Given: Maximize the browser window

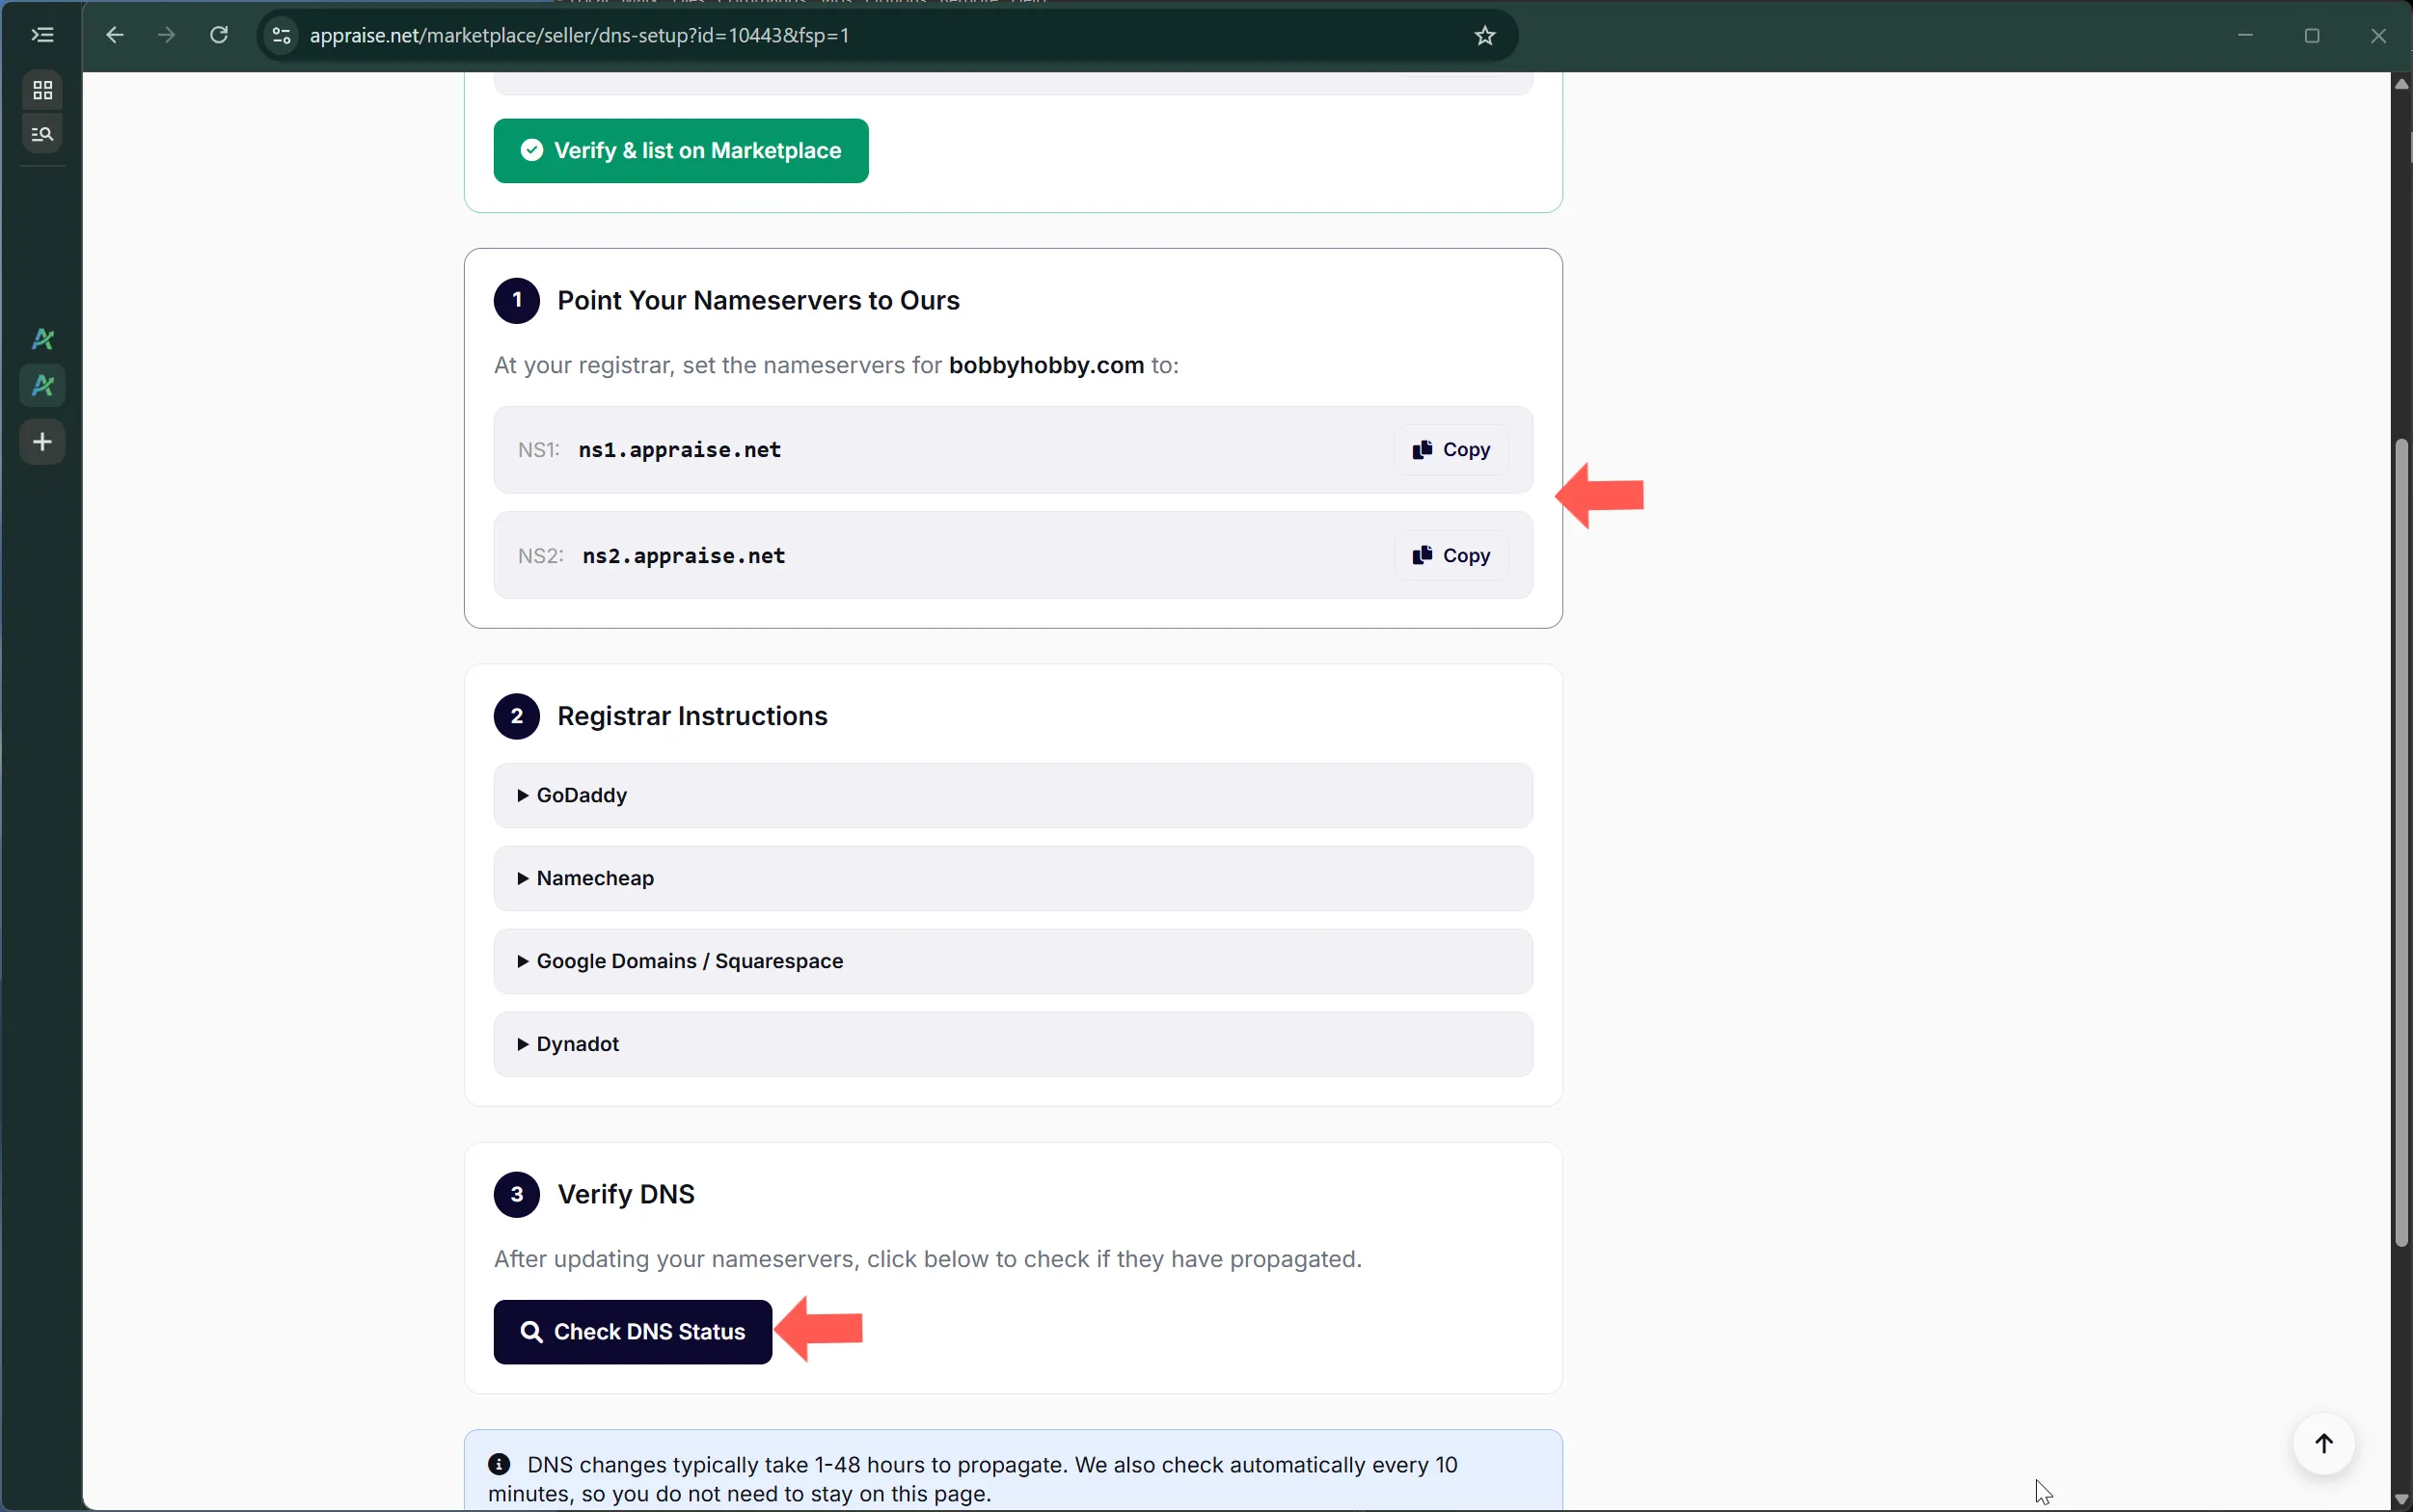Looking at the screenshot, I should tap(2312, 36).
